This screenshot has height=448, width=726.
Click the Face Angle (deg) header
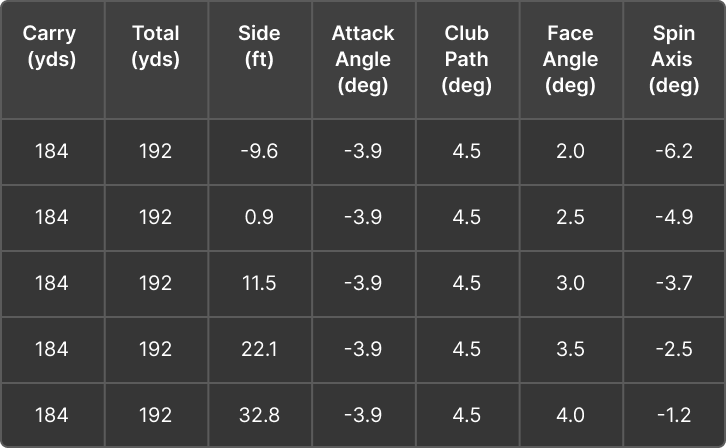click(570, 59)
